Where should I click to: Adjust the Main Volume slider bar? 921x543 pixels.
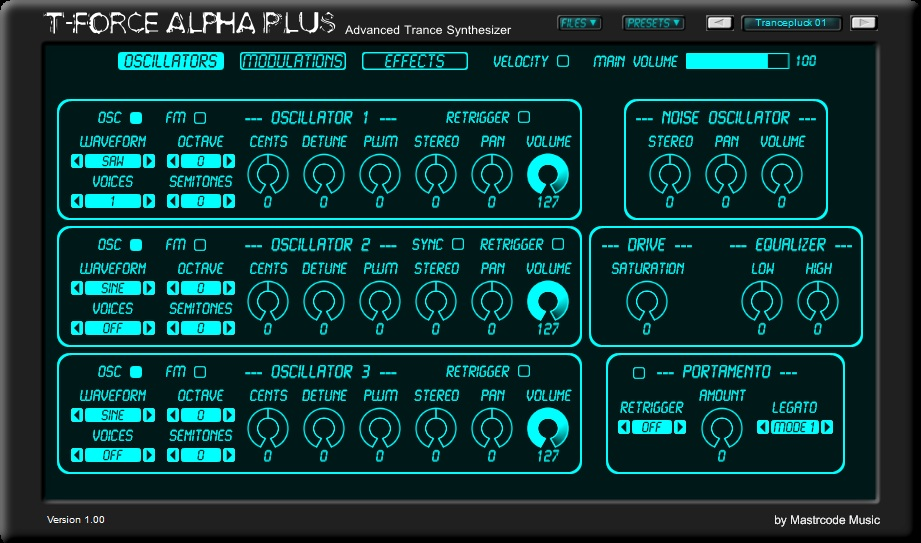point(737,61)
